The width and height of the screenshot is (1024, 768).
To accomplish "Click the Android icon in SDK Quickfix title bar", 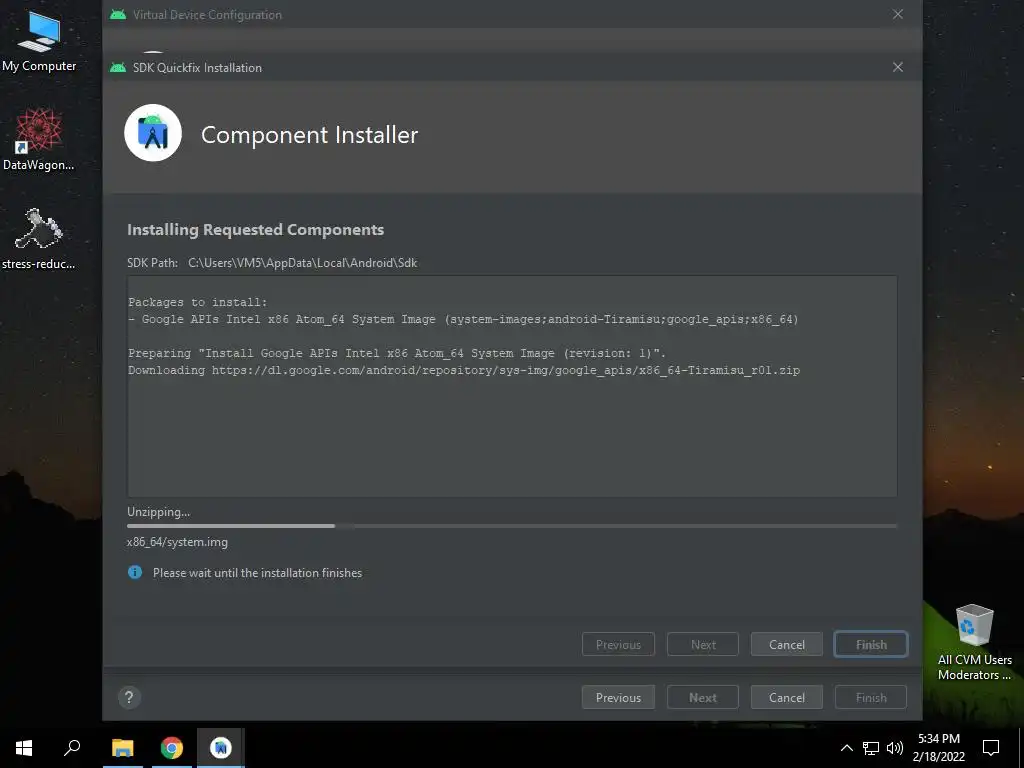I will point(118,67).
